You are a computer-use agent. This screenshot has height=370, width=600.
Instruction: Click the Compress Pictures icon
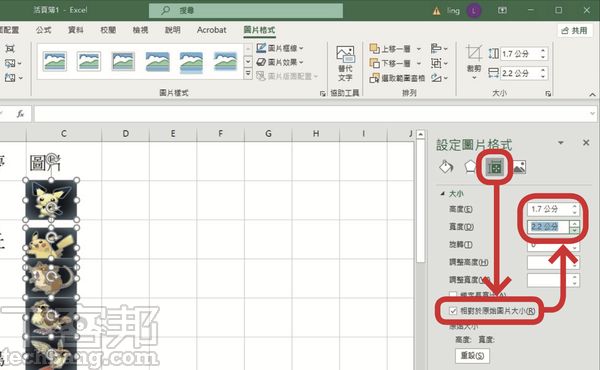coord(10,49)
